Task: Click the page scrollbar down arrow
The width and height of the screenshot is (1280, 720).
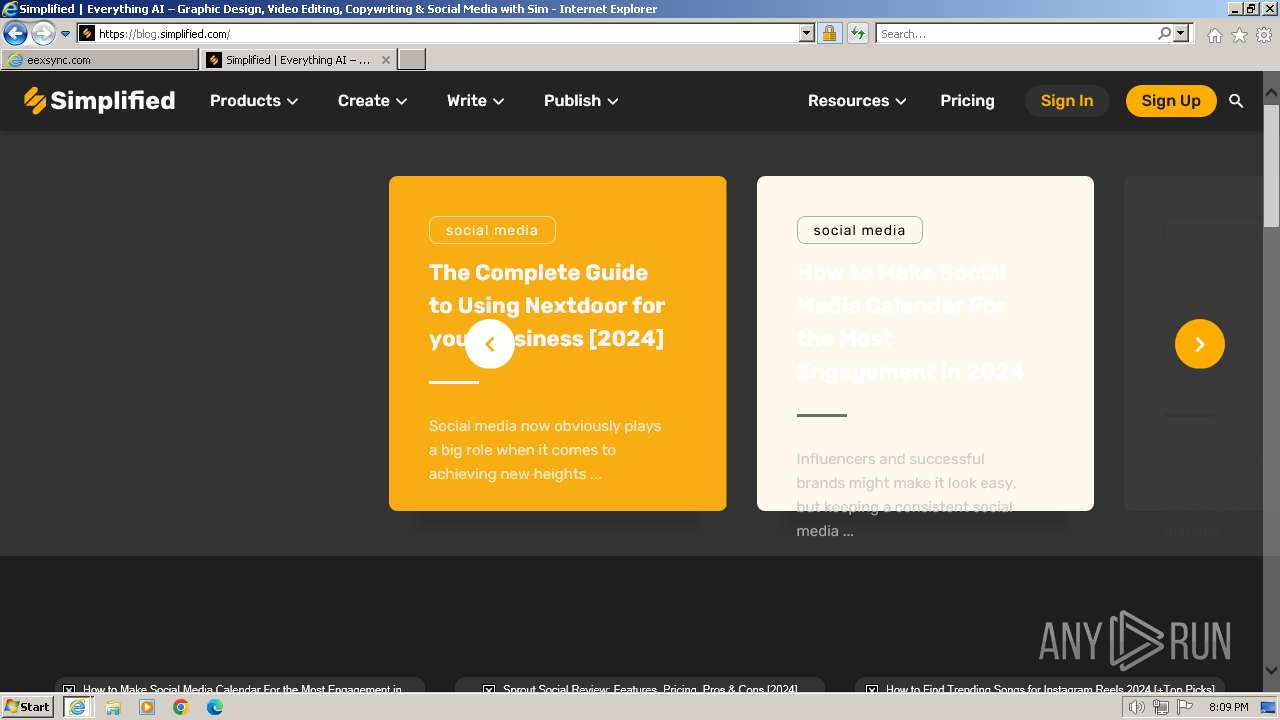Action: [1271, 671]
